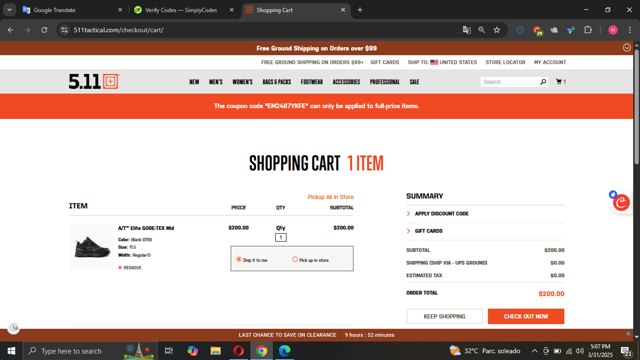Open the WOMEN'S navigation menu
The image size is (640, 360).
point(242,82)
